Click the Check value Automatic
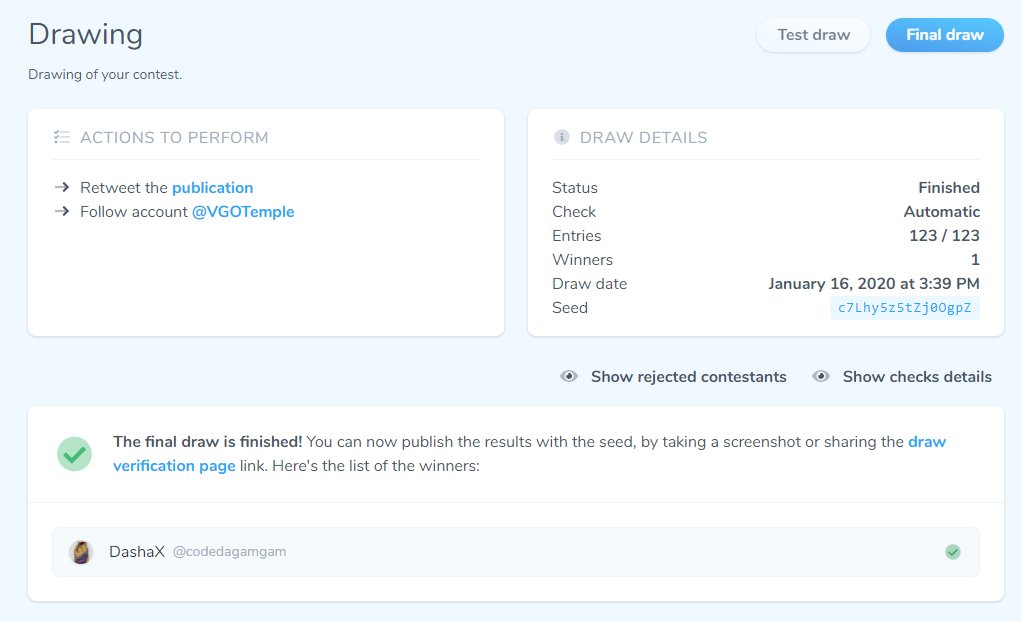Screen dimensions: 1021x622 point(942,212)
